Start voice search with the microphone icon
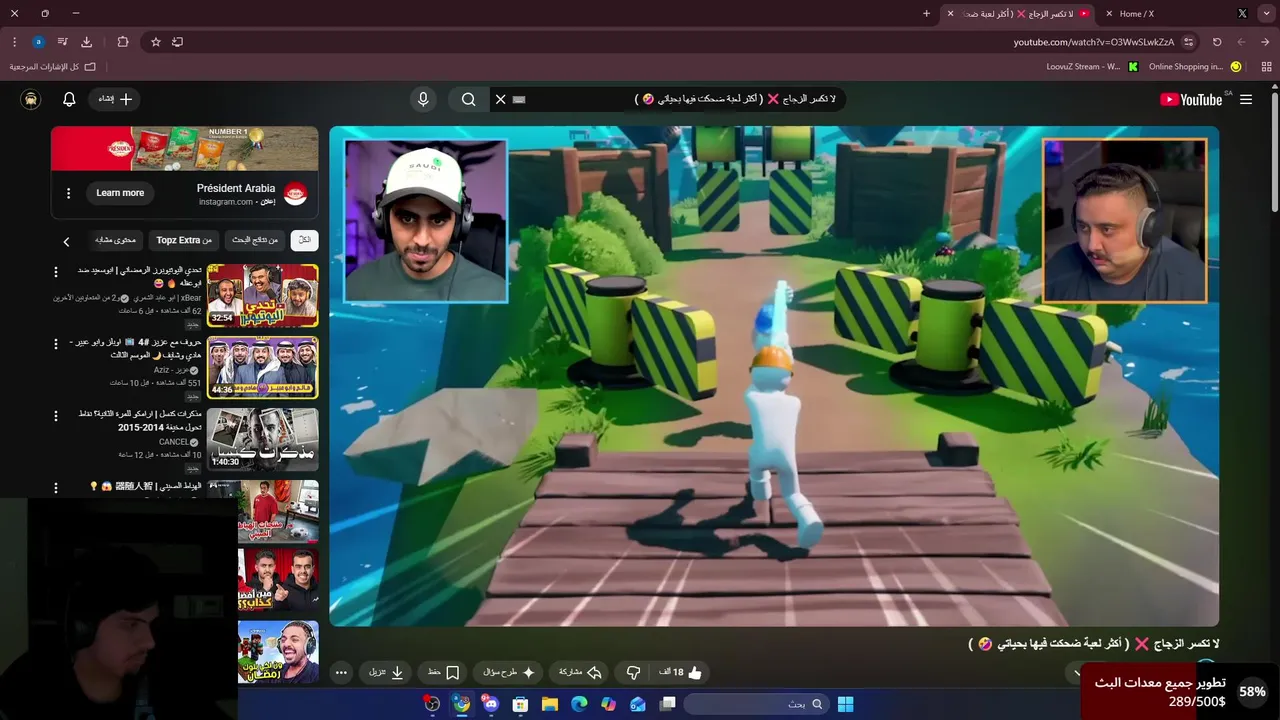 pos(423,99)
